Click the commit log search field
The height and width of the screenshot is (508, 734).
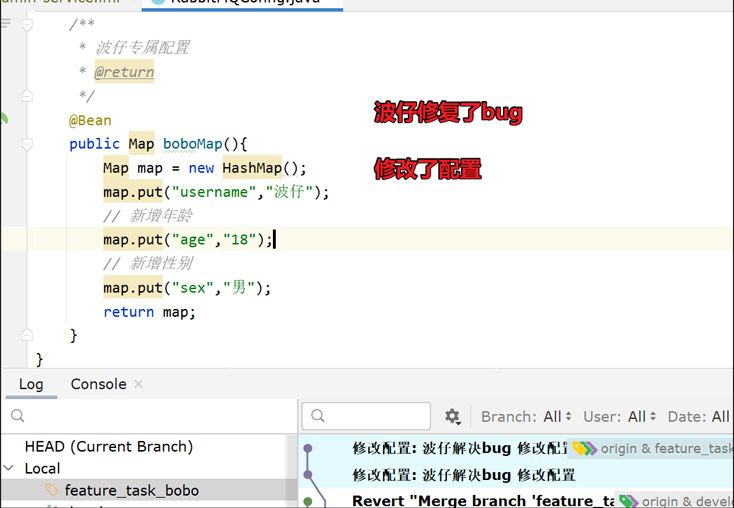tap(366, 416)
